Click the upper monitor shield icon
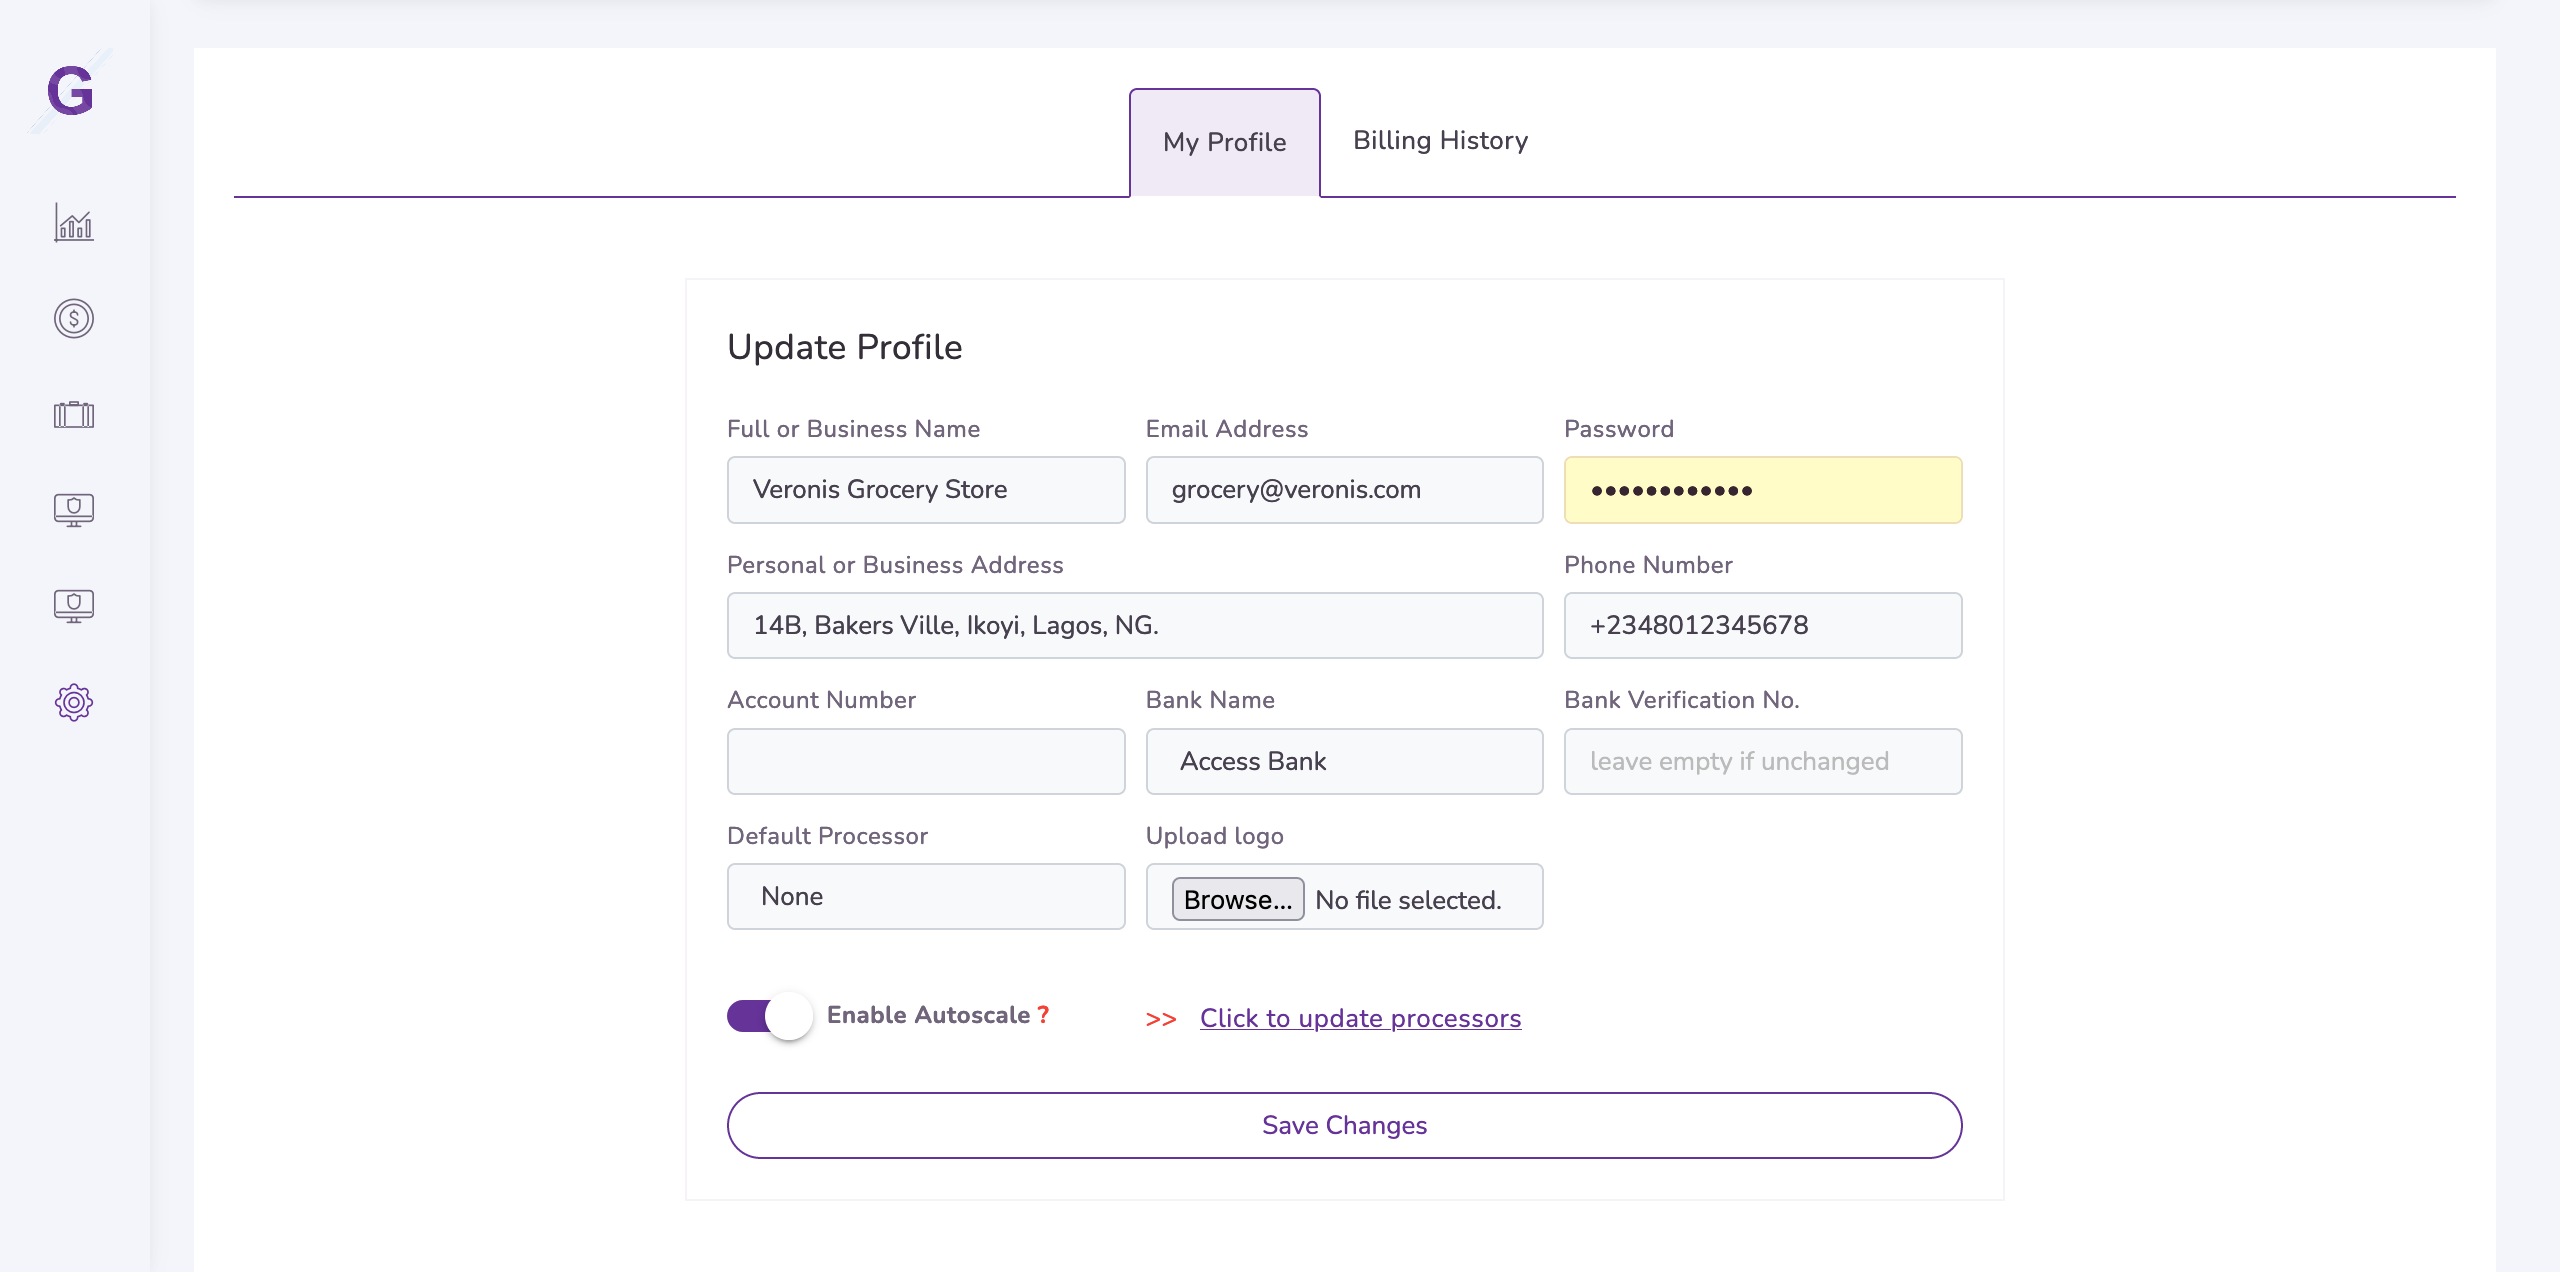The height and width of the screenshot is (1272, 2560). click(74, 510)
